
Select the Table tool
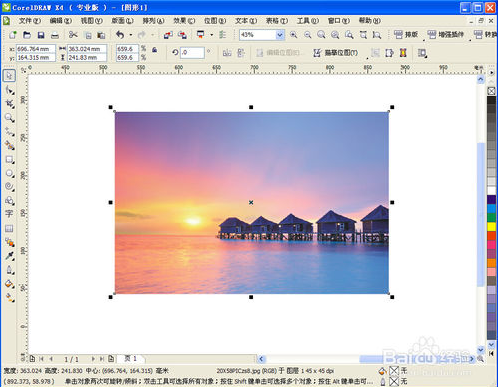pos(9,228)
